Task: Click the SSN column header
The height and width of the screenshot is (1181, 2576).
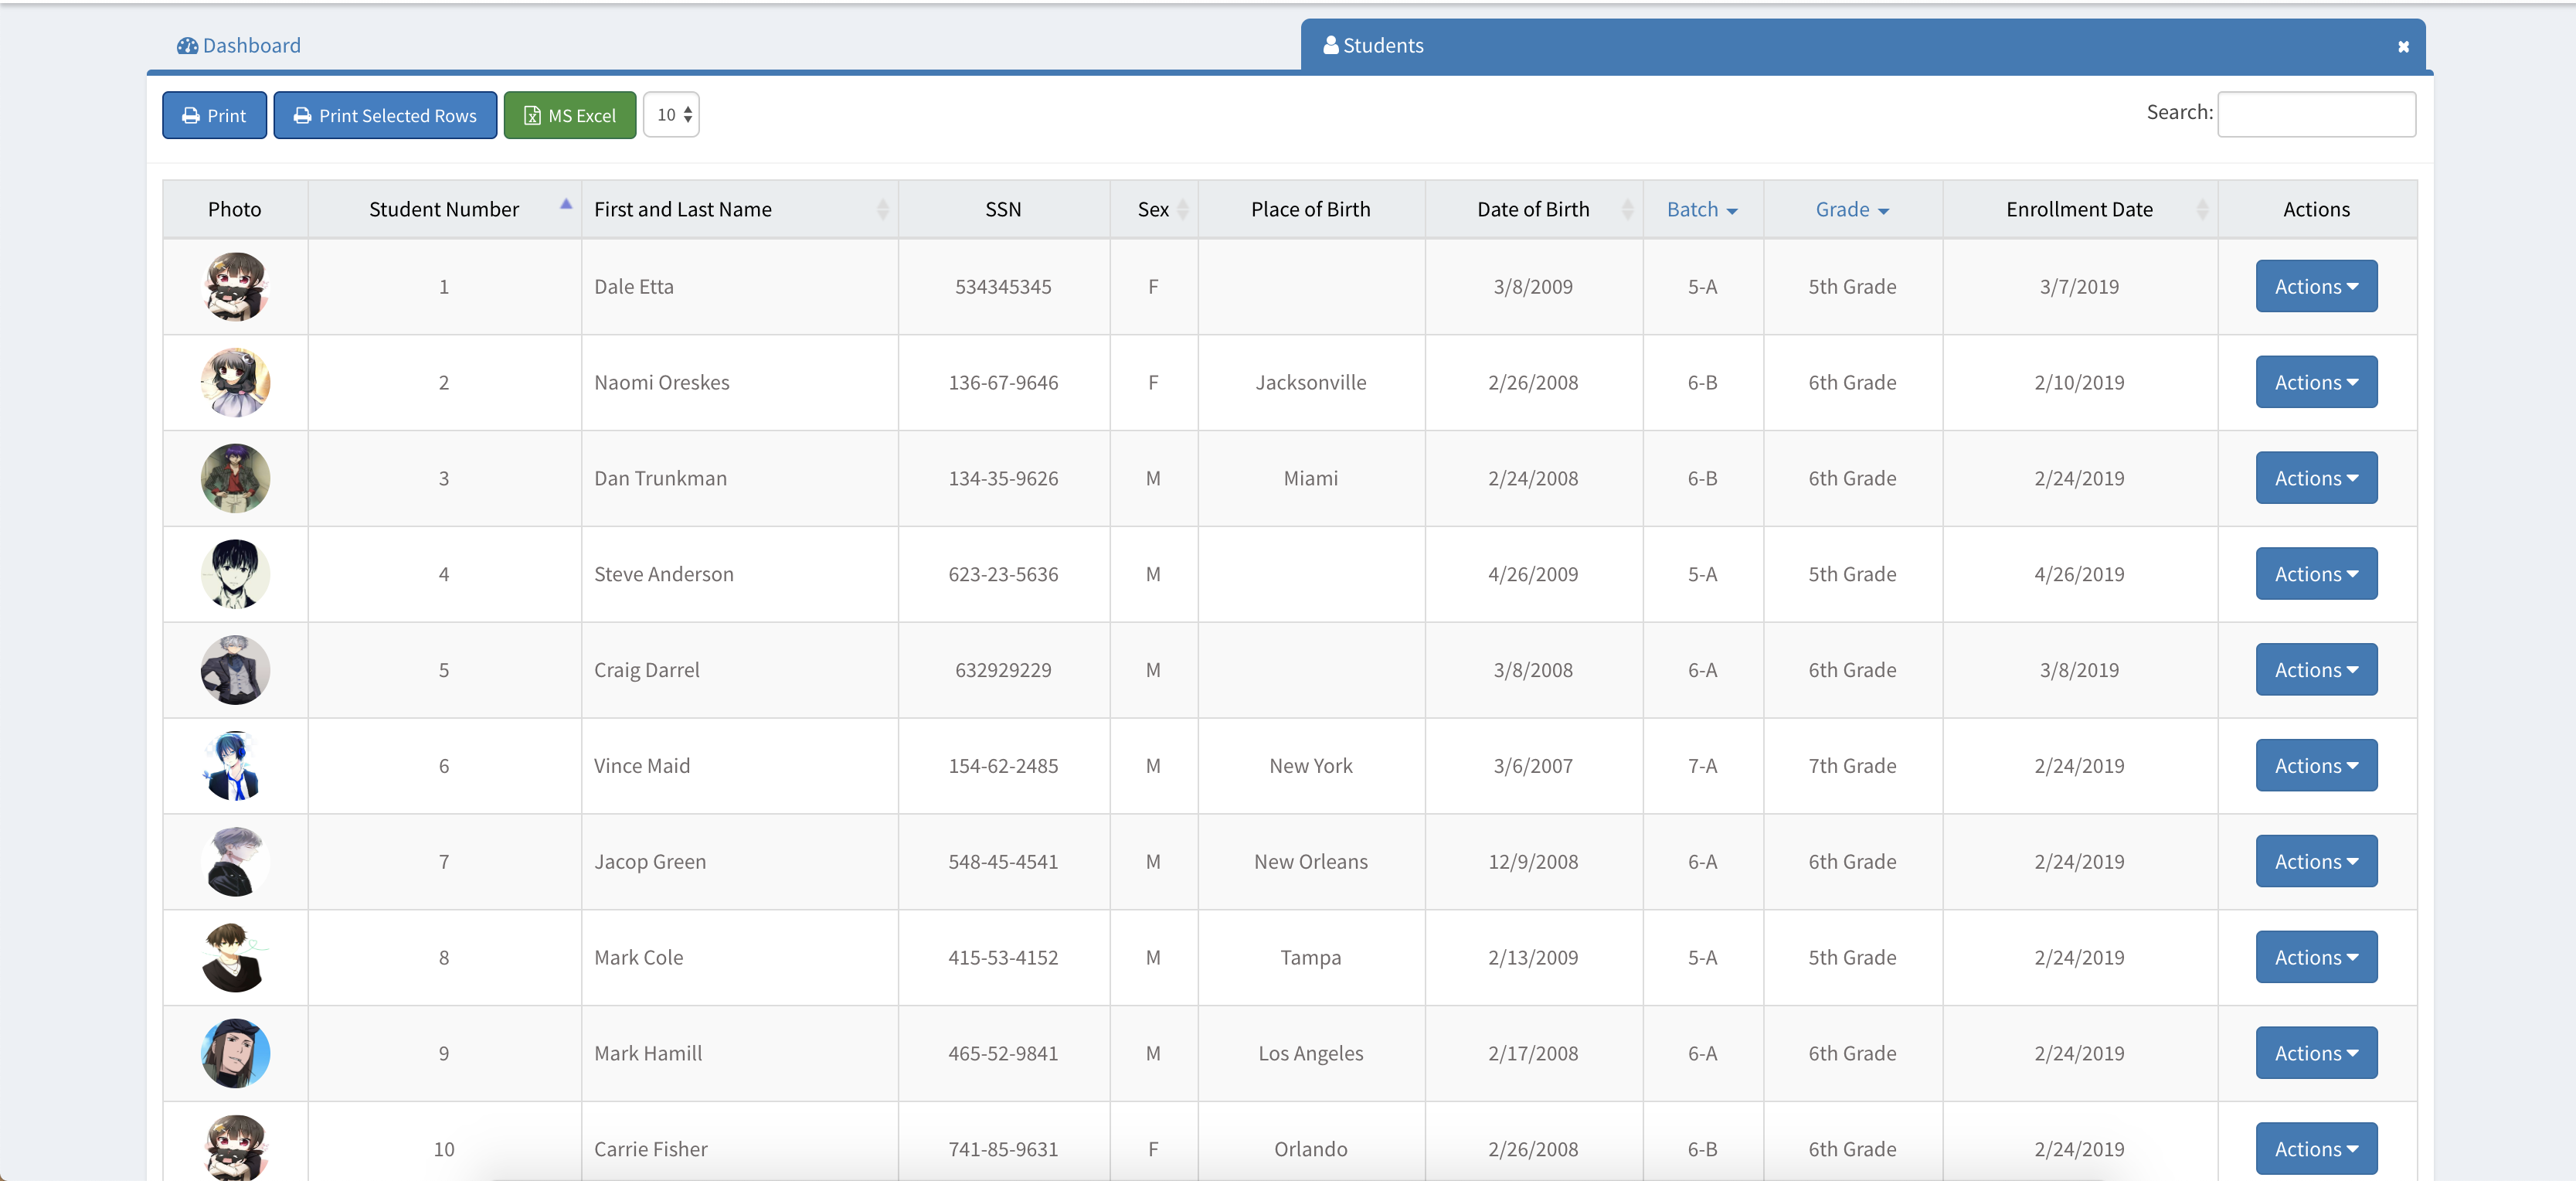Action: pos(1003,209)
